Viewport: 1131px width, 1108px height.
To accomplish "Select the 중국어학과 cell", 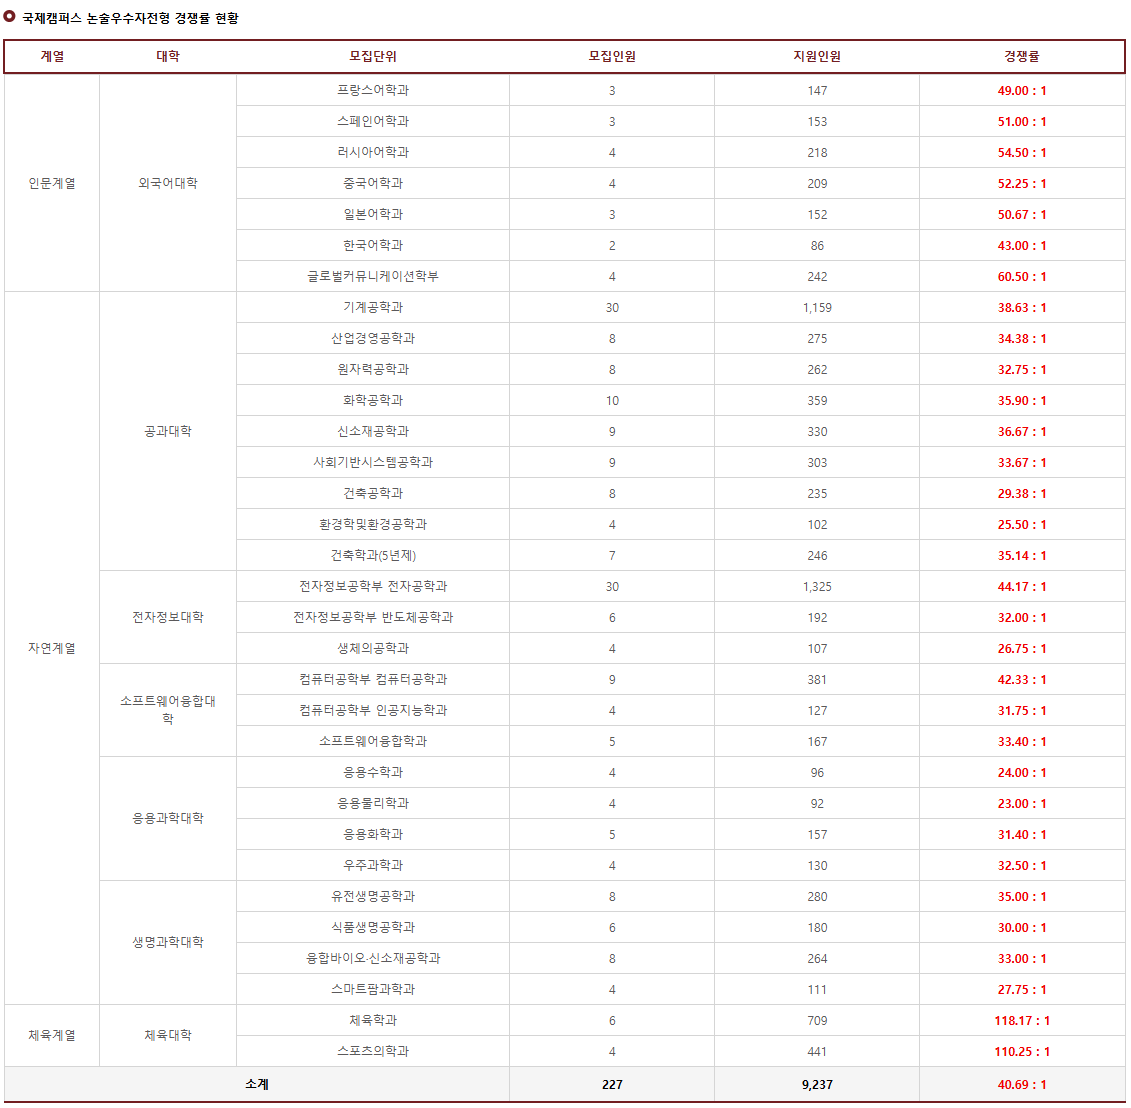I will 373,183.
